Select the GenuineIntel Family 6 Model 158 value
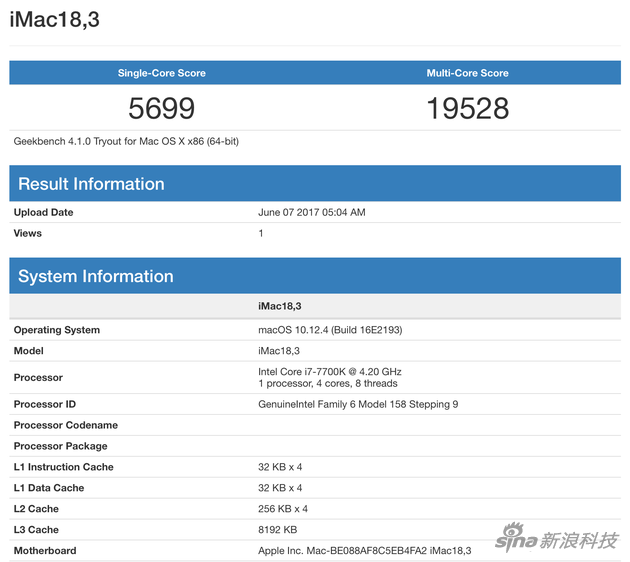Image resolution: width=630 pixels, height=562 pixels. pos(358,404)
